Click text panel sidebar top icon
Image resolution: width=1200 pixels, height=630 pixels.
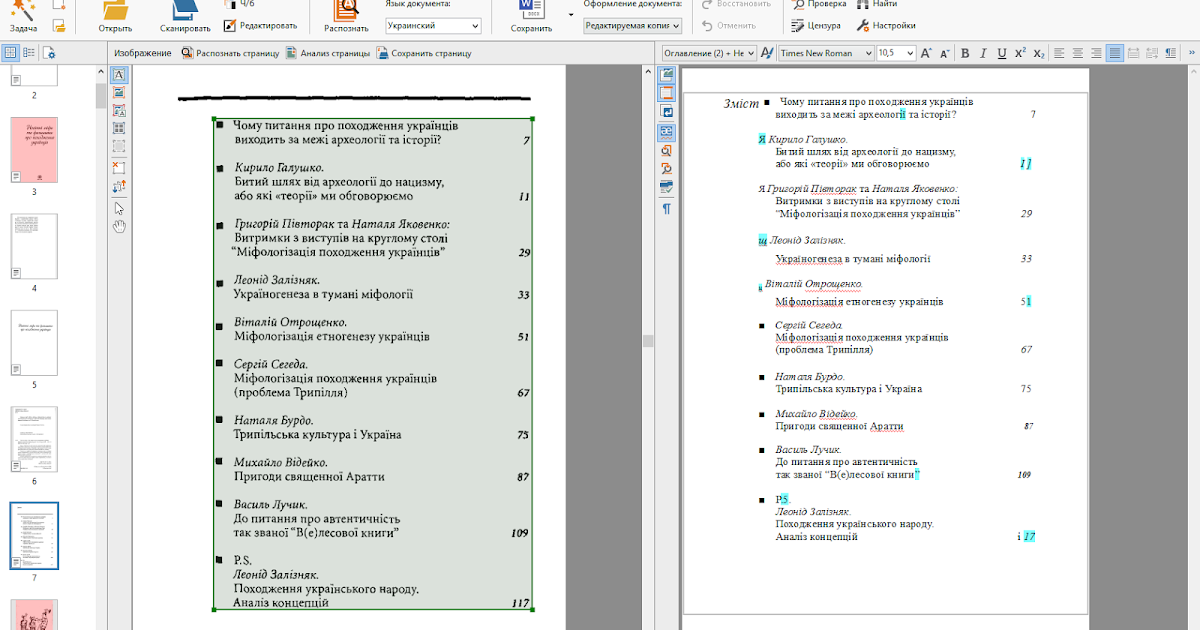(x=667, y=75)
